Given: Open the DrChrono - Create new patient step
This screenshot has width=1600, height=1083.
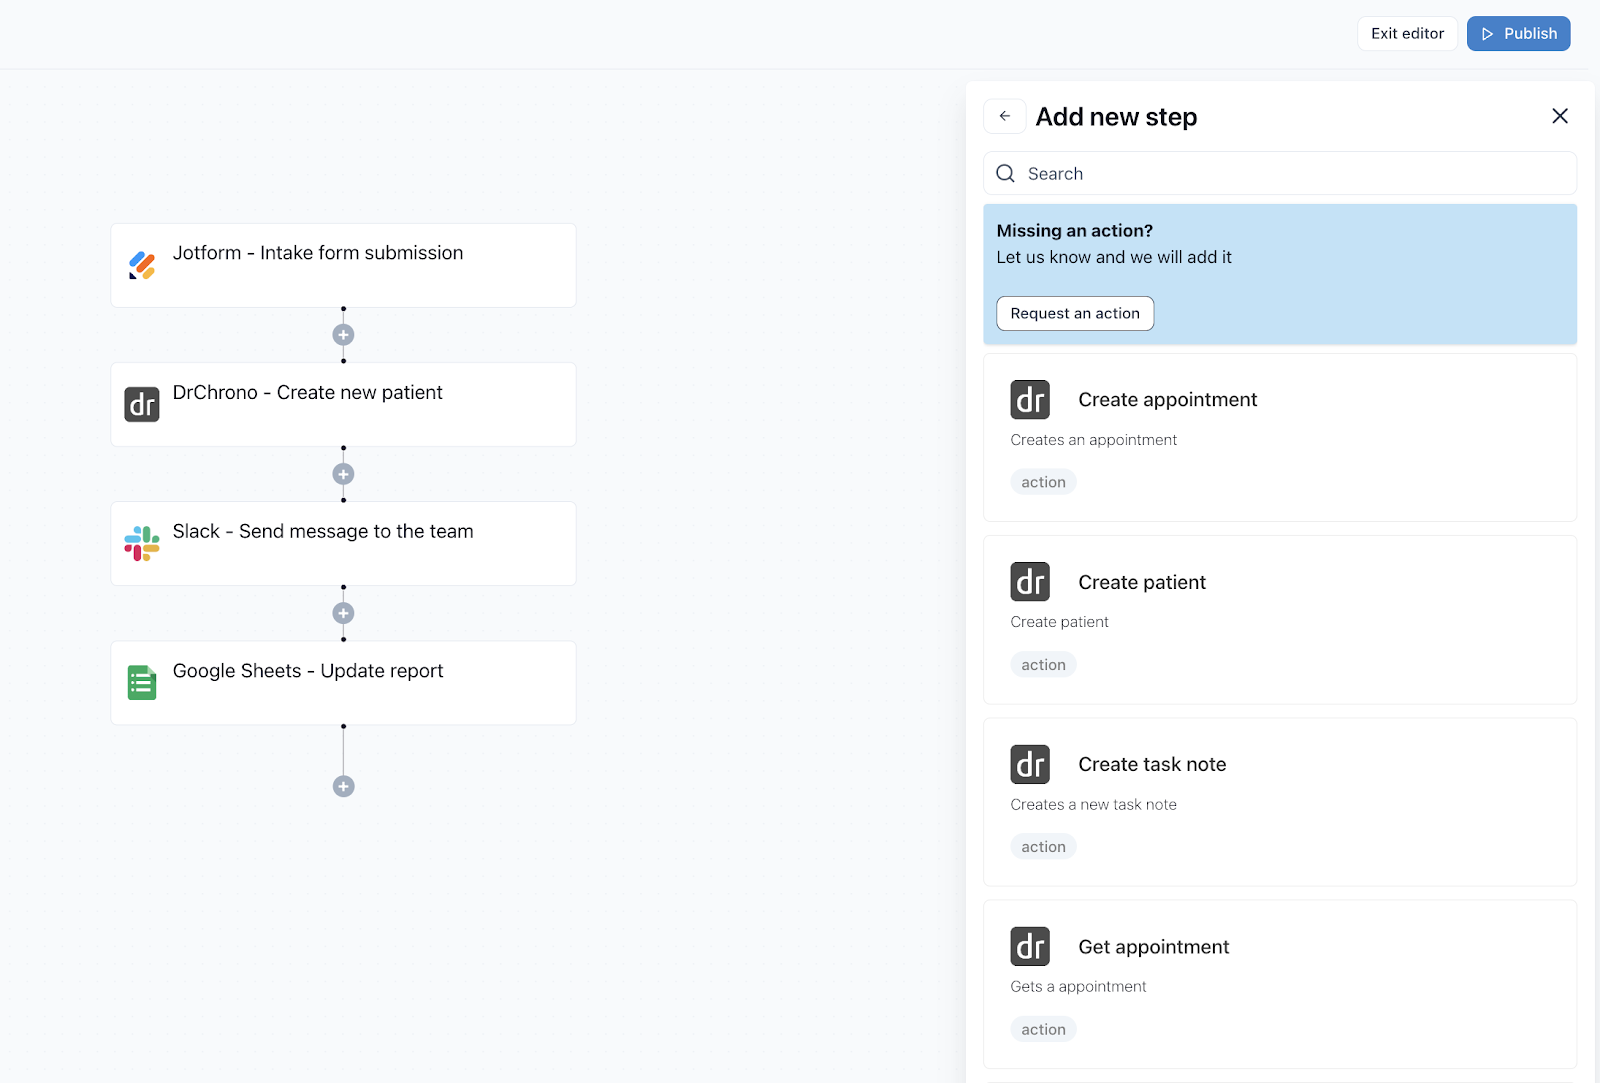Looking at the screenshot, I should [x=343, y=404].
